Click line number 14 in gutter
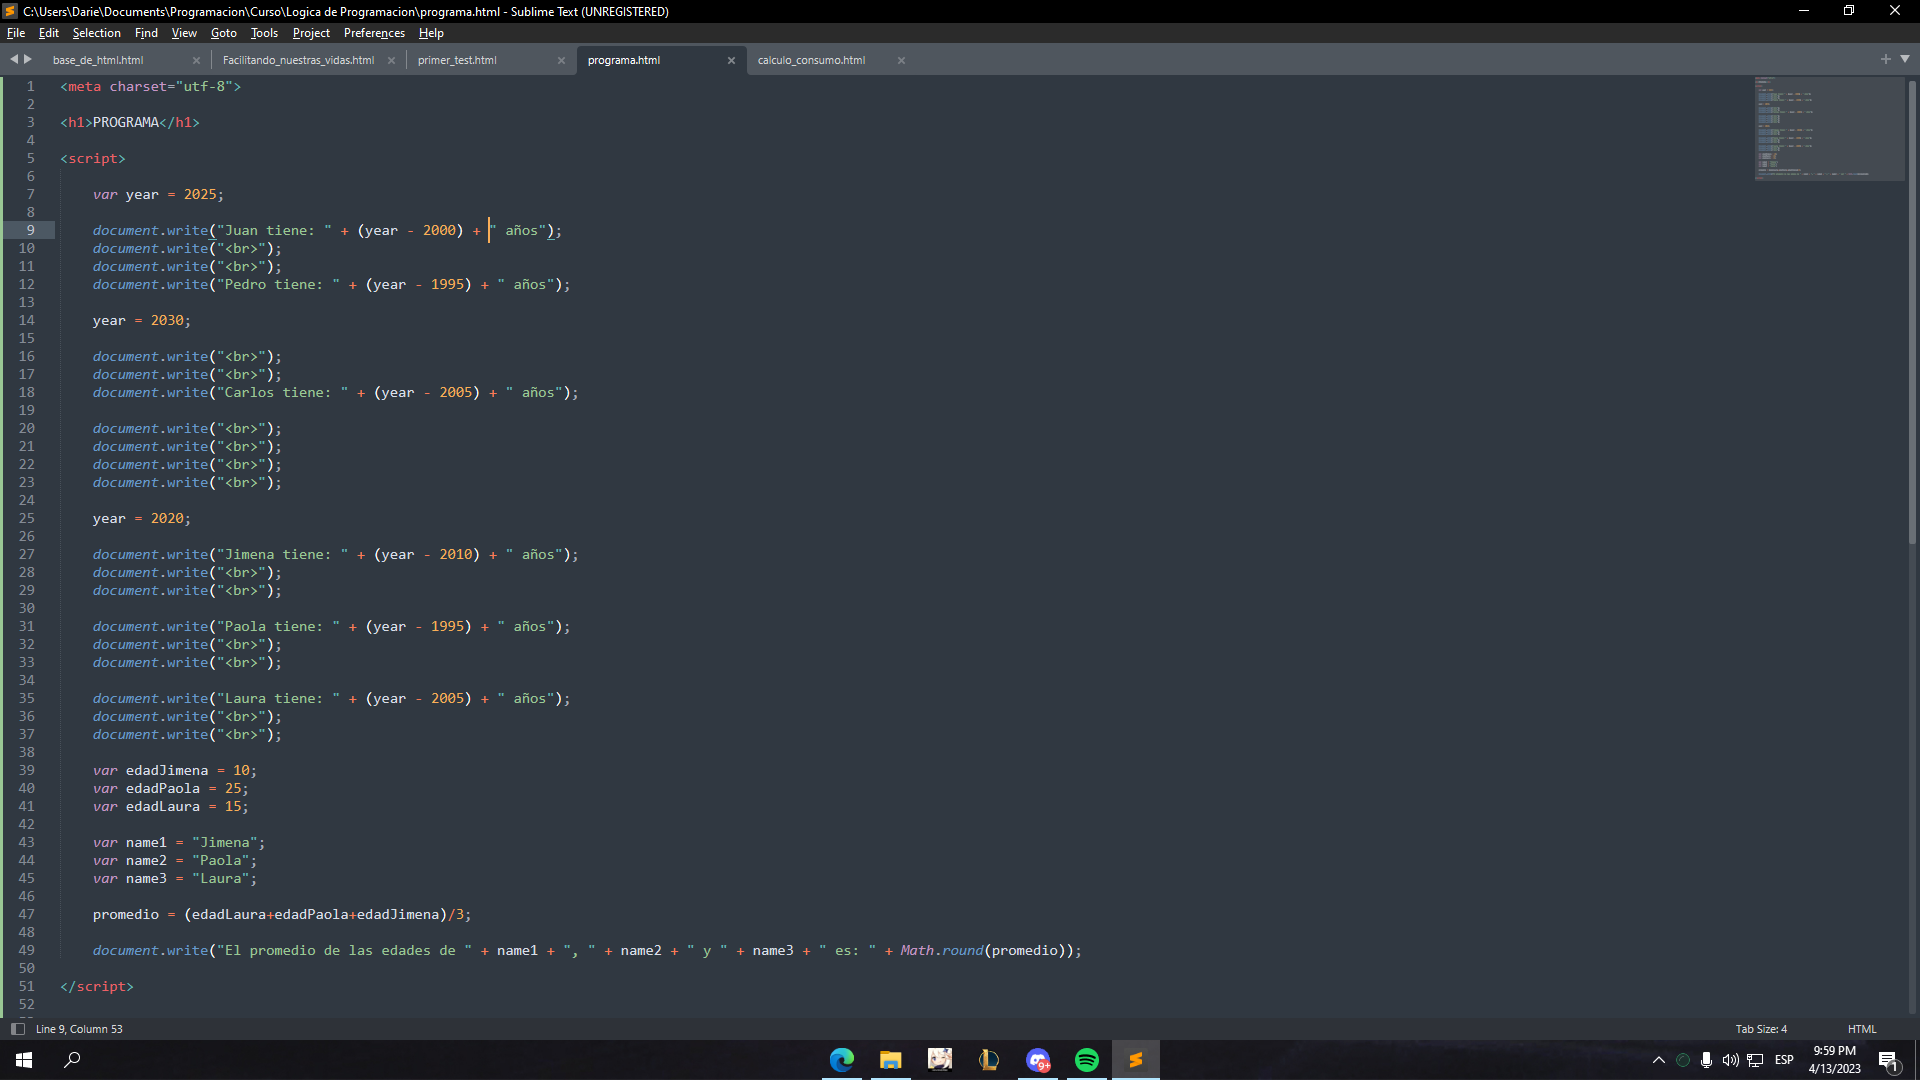This screenshot has width=1920, height=1080. 27,320
